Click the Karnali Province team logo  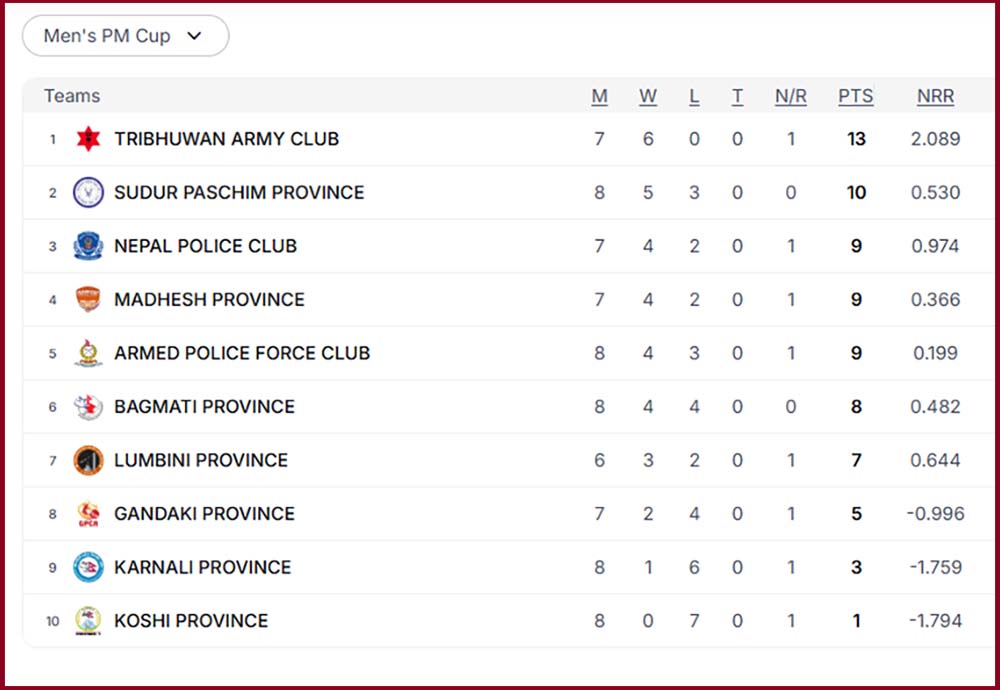tap(88, 567)
